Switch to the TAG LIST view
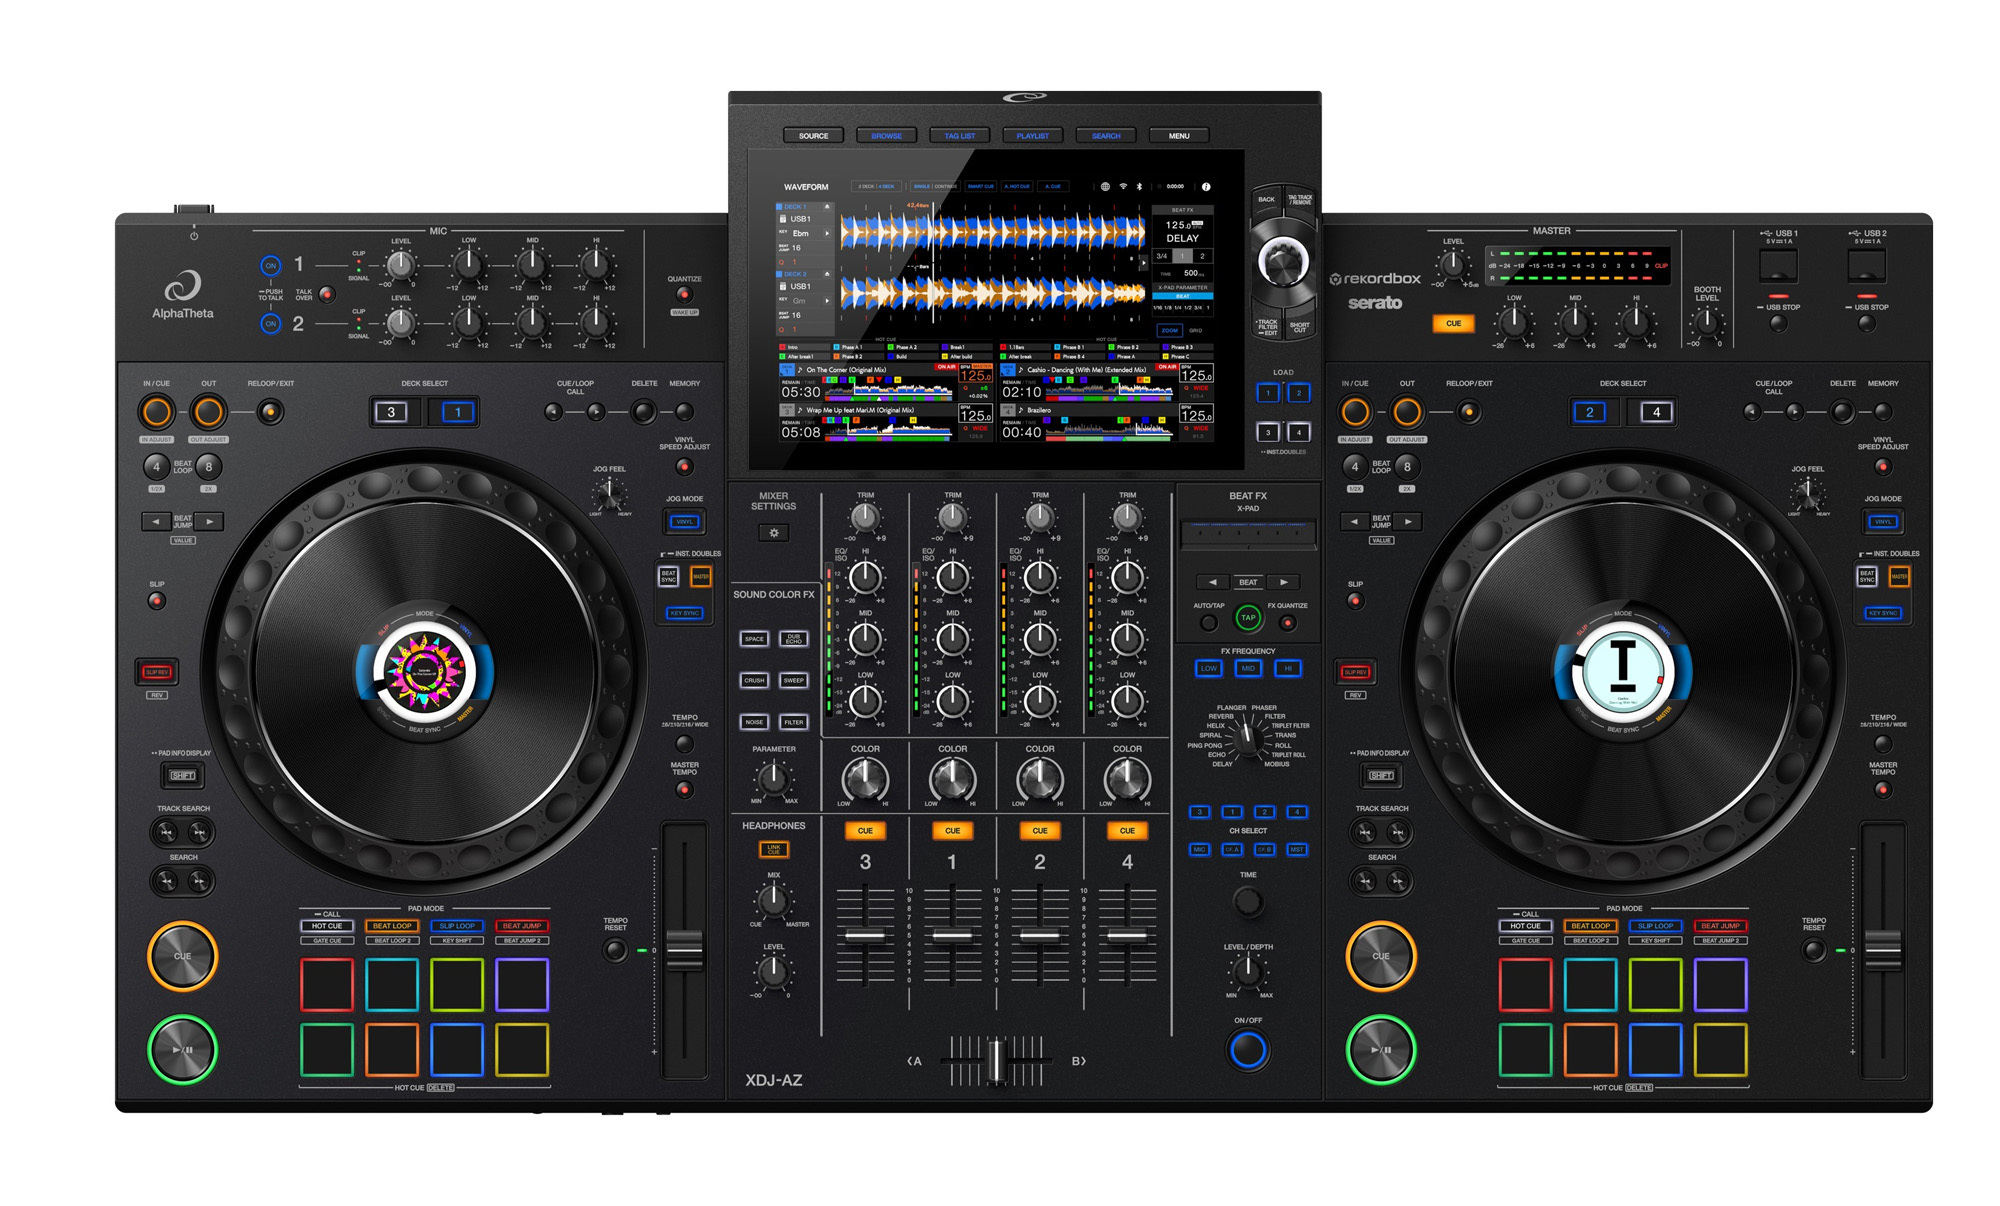The image size is (2000, 1206). (960, 135)
